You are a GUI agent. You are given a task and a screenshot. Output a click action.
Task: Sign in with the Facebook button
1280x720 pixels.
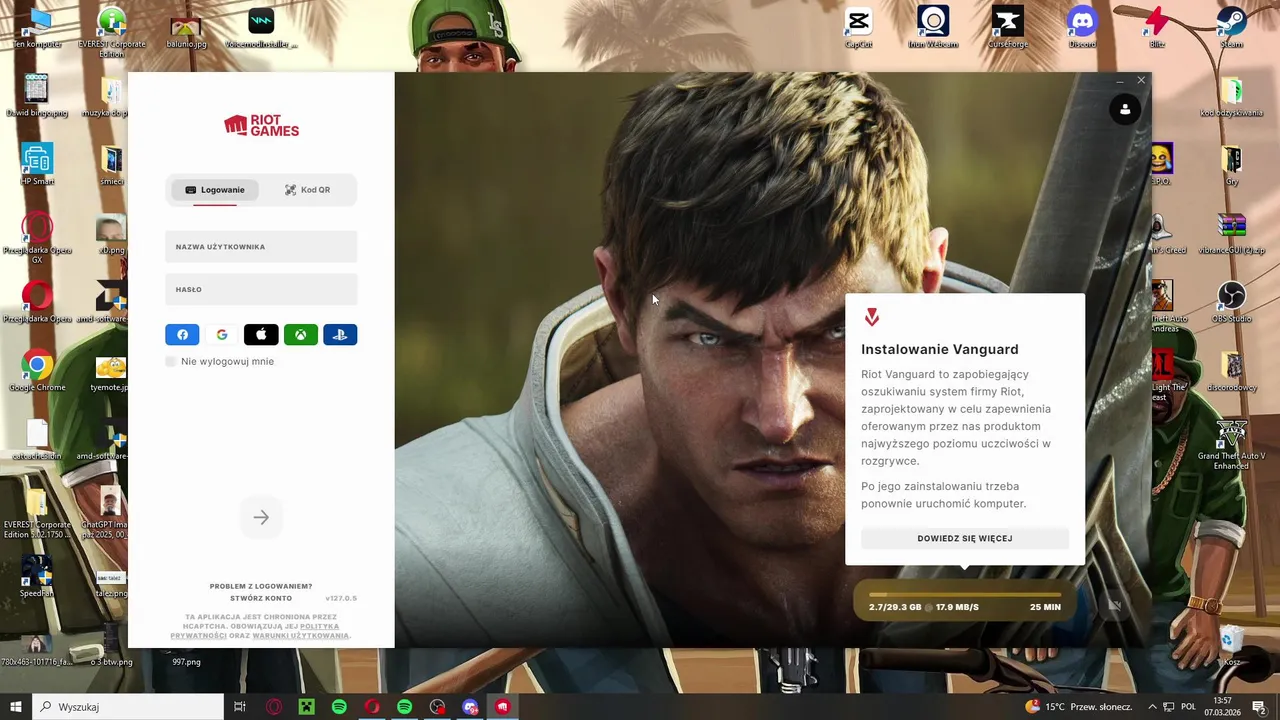click(x=182, y=335)
